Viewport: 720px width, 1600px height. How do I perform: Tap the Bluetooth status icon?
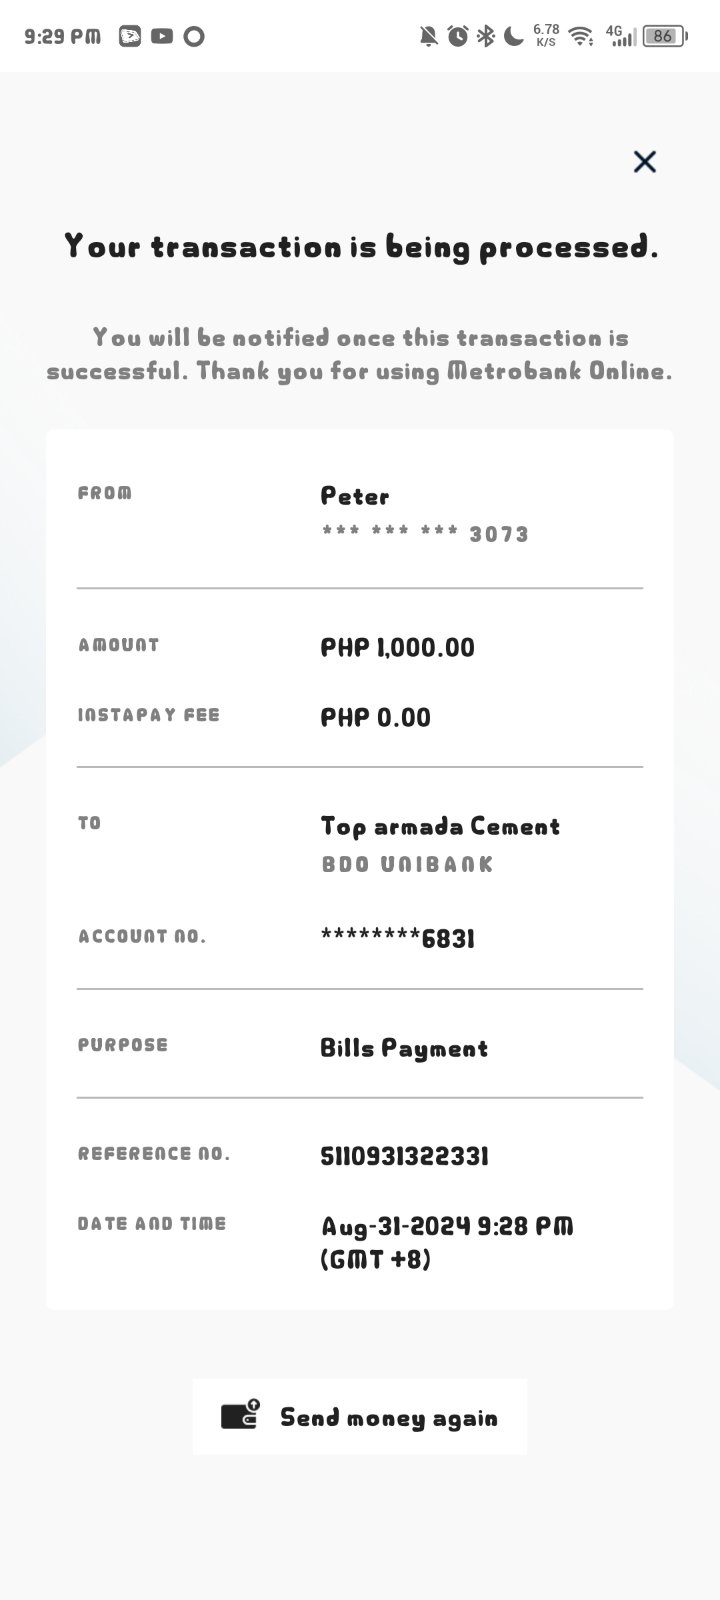click(486, 36)
